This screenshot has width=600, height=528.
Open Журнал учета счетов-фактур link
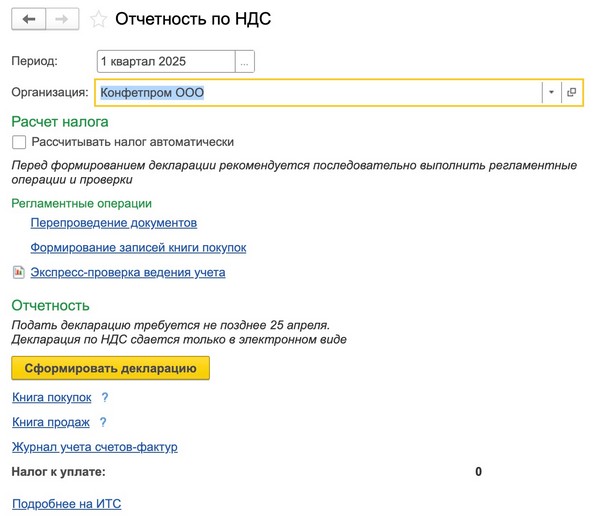point(94,447)
